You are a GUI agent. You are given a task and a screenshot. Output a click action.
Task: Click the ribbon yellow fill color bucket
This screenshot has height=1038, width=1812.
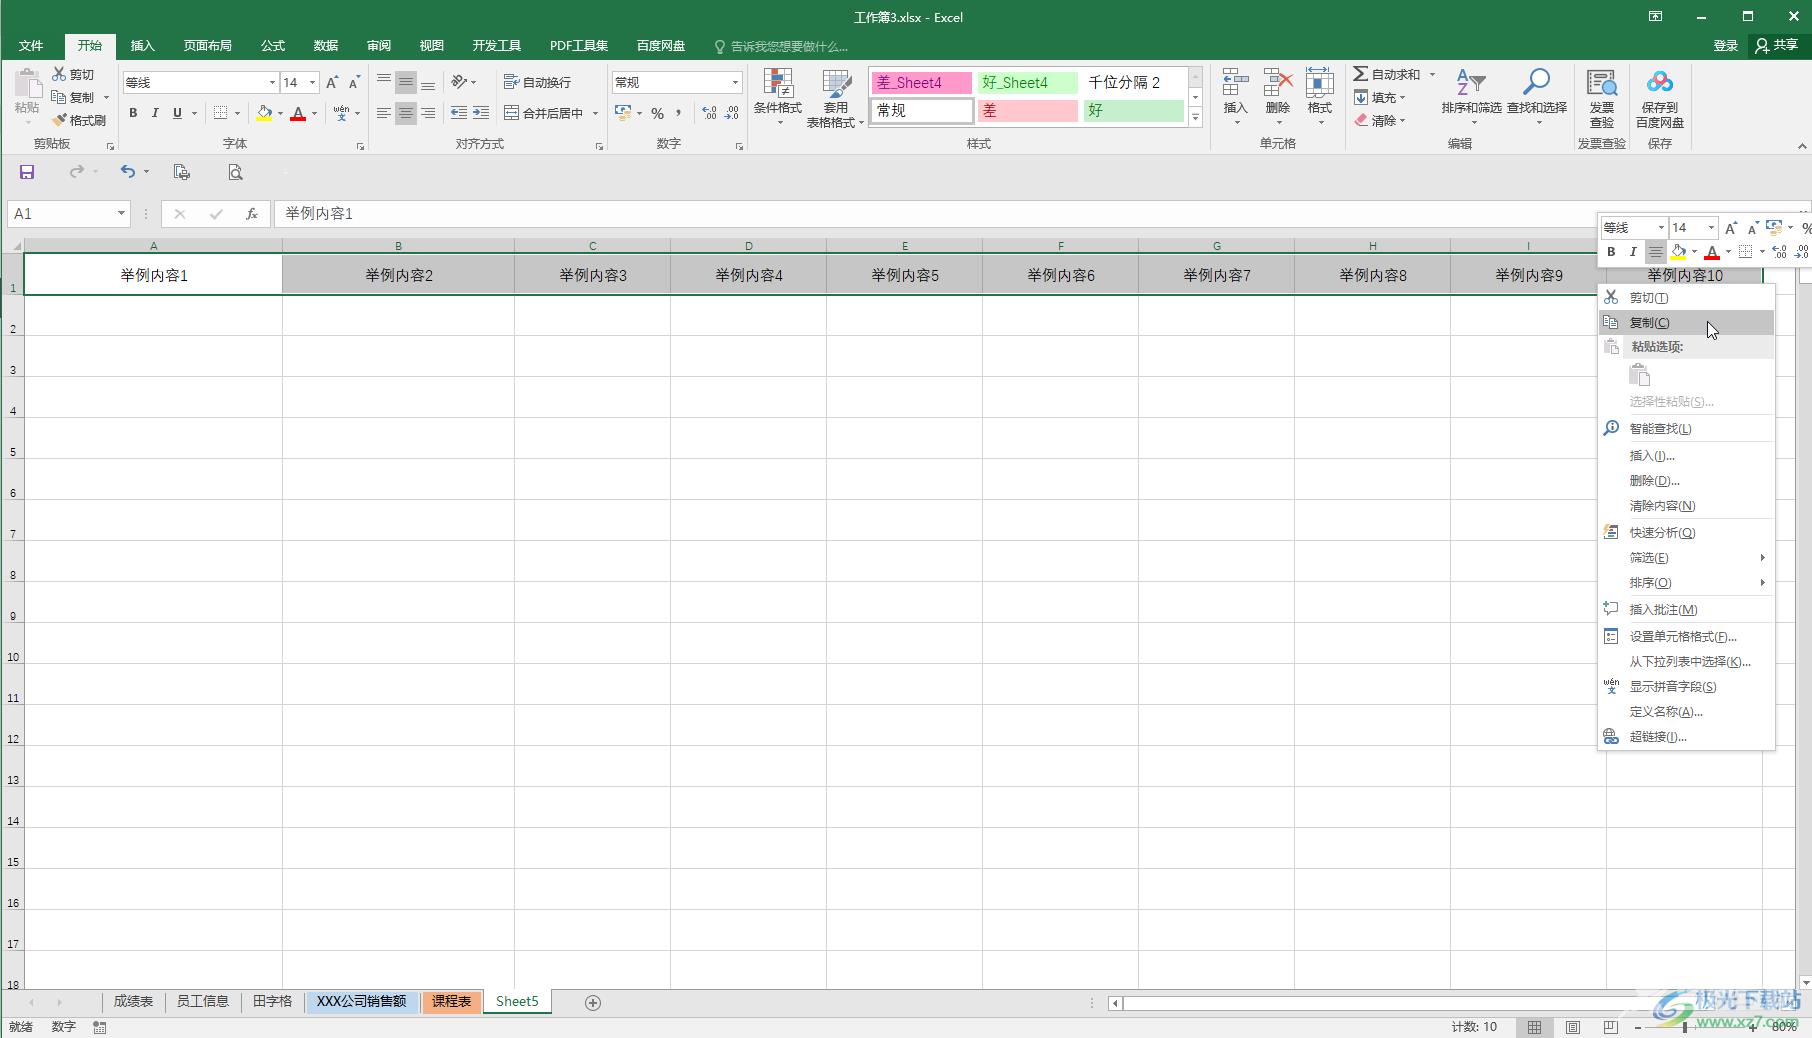point(264,113)
